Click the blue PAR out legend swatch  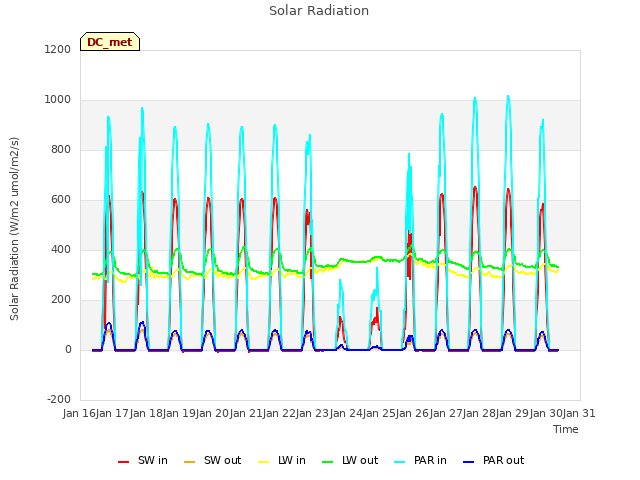tap(469, 462)
